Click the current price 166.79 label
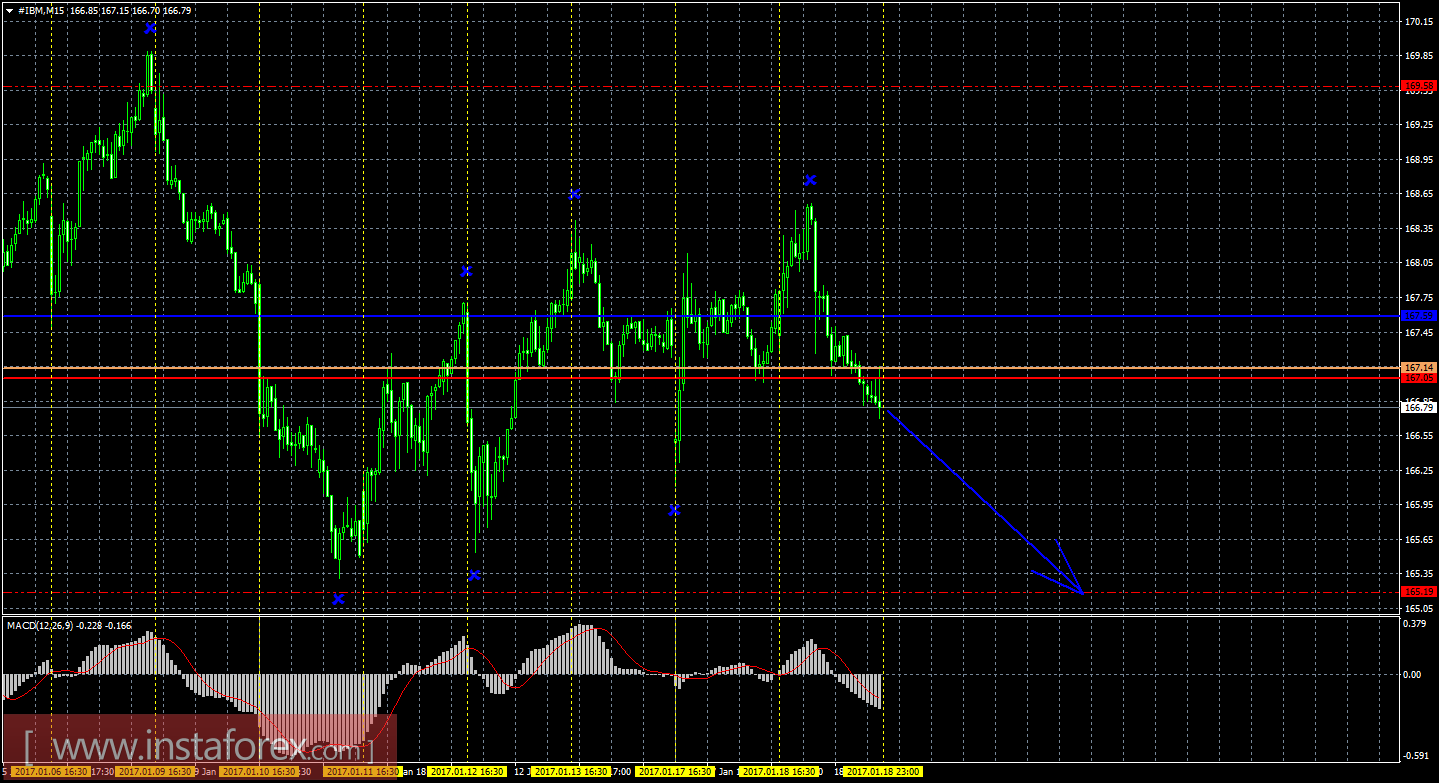This screenshot has height=783, width=1439. [1419, 407]
